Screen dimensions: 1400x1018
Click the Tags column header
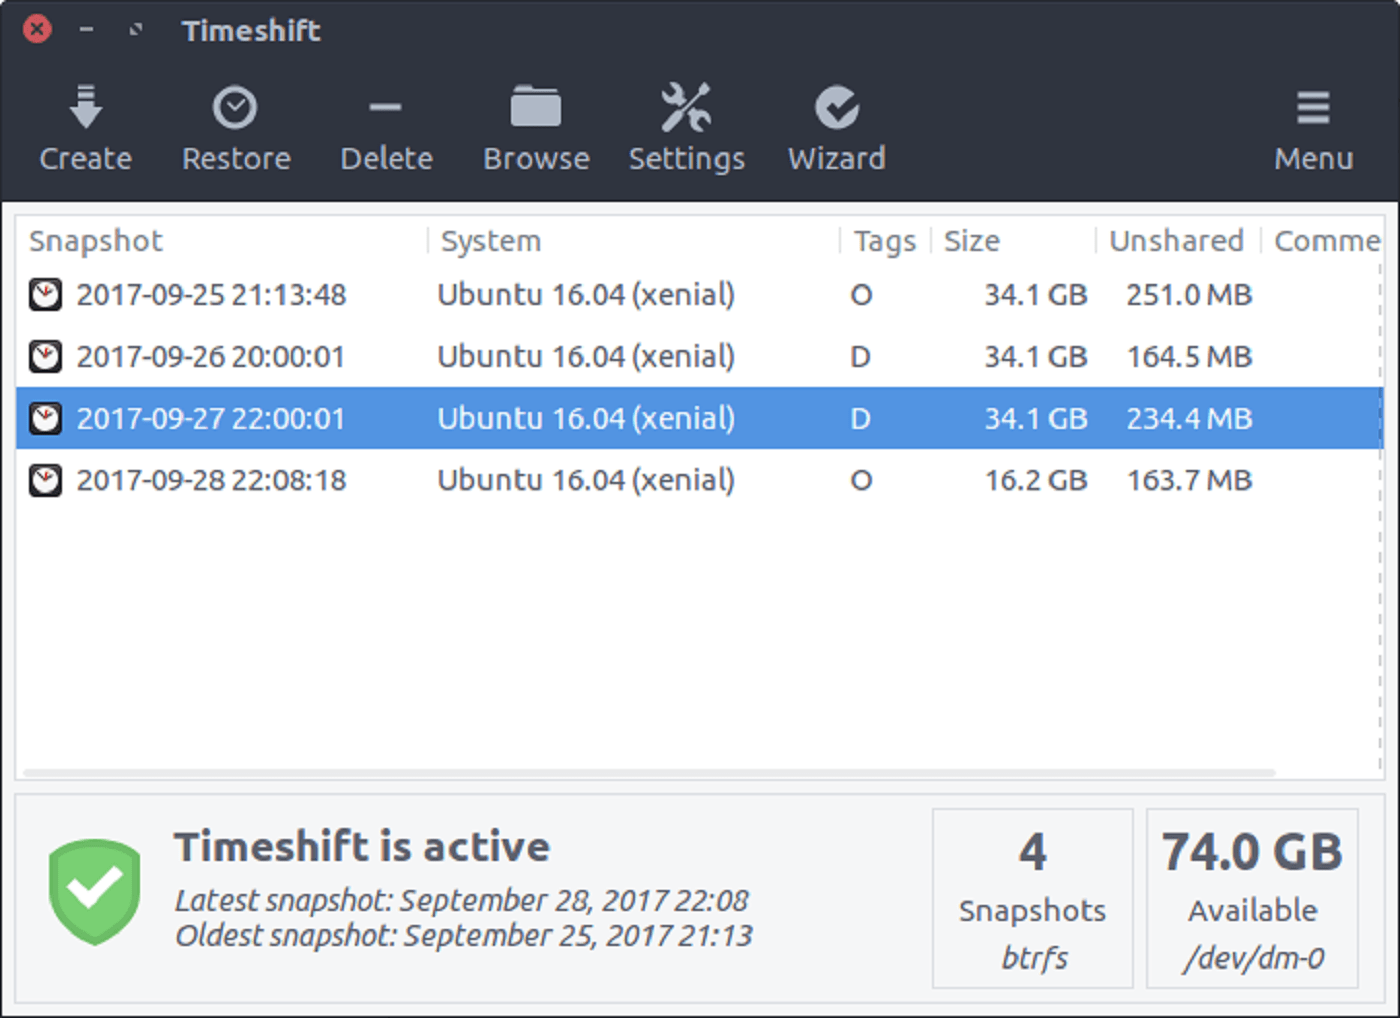[883, 240]
